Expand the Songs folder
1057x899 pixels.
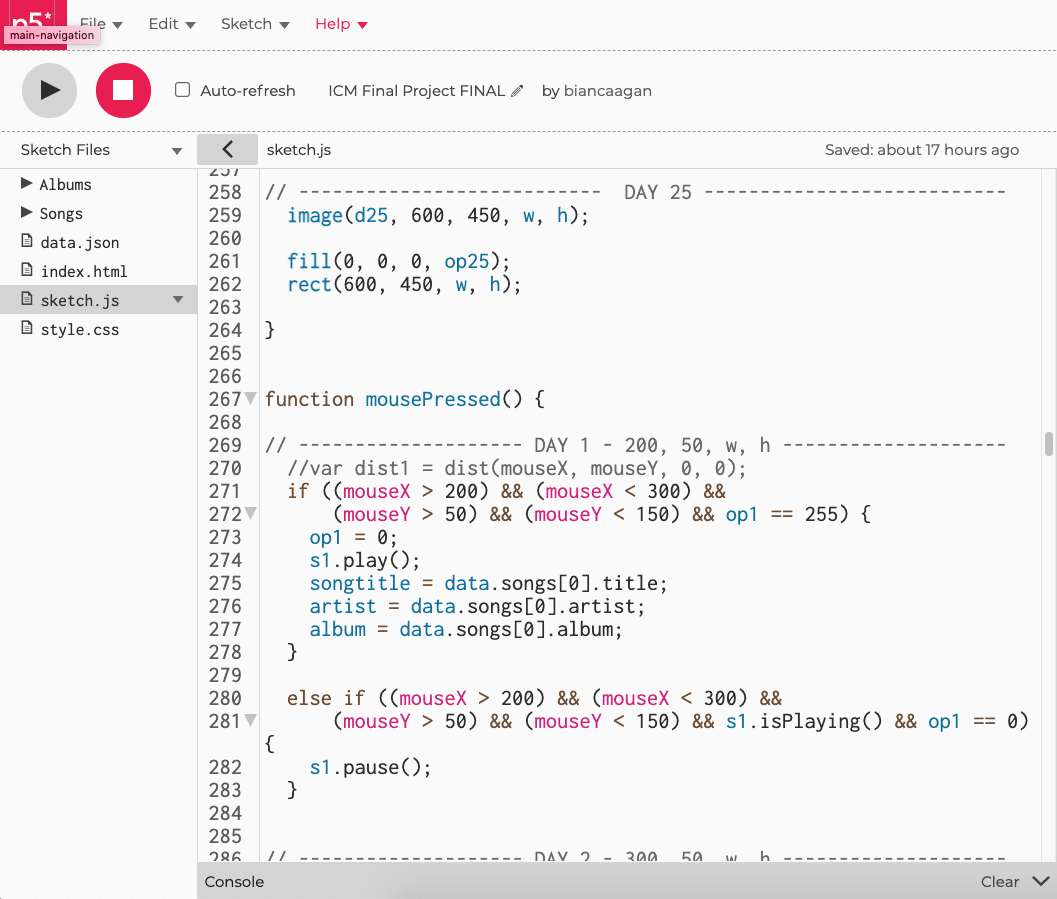coord(27,213)
